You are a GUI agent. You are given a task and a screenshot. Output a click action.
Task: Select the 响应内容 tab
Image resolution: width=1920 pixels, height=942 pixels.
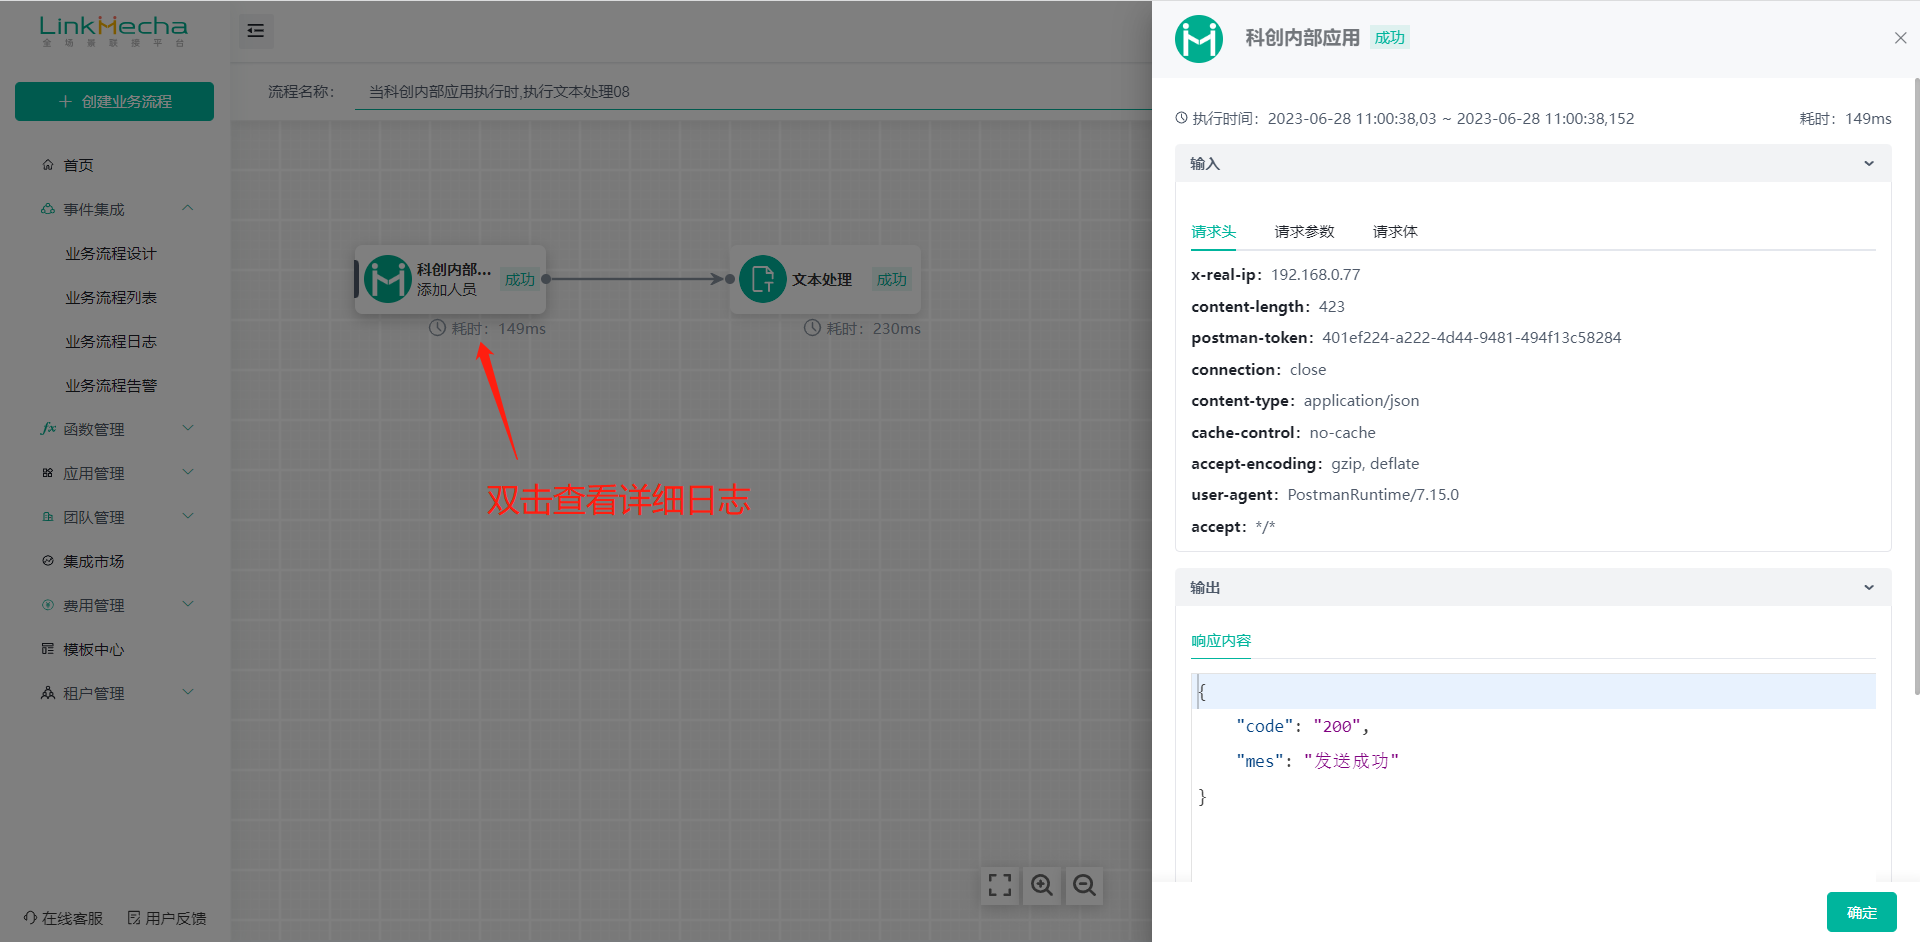click(x=1221, y=641)
